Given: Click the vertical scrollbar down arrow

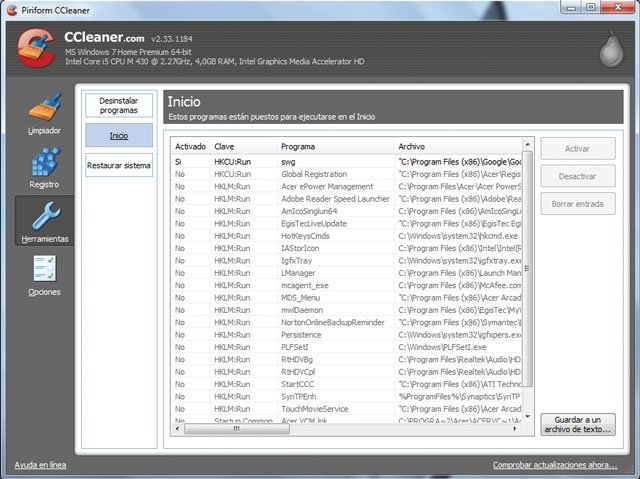Looking at the screenshot, I should 527,417.
